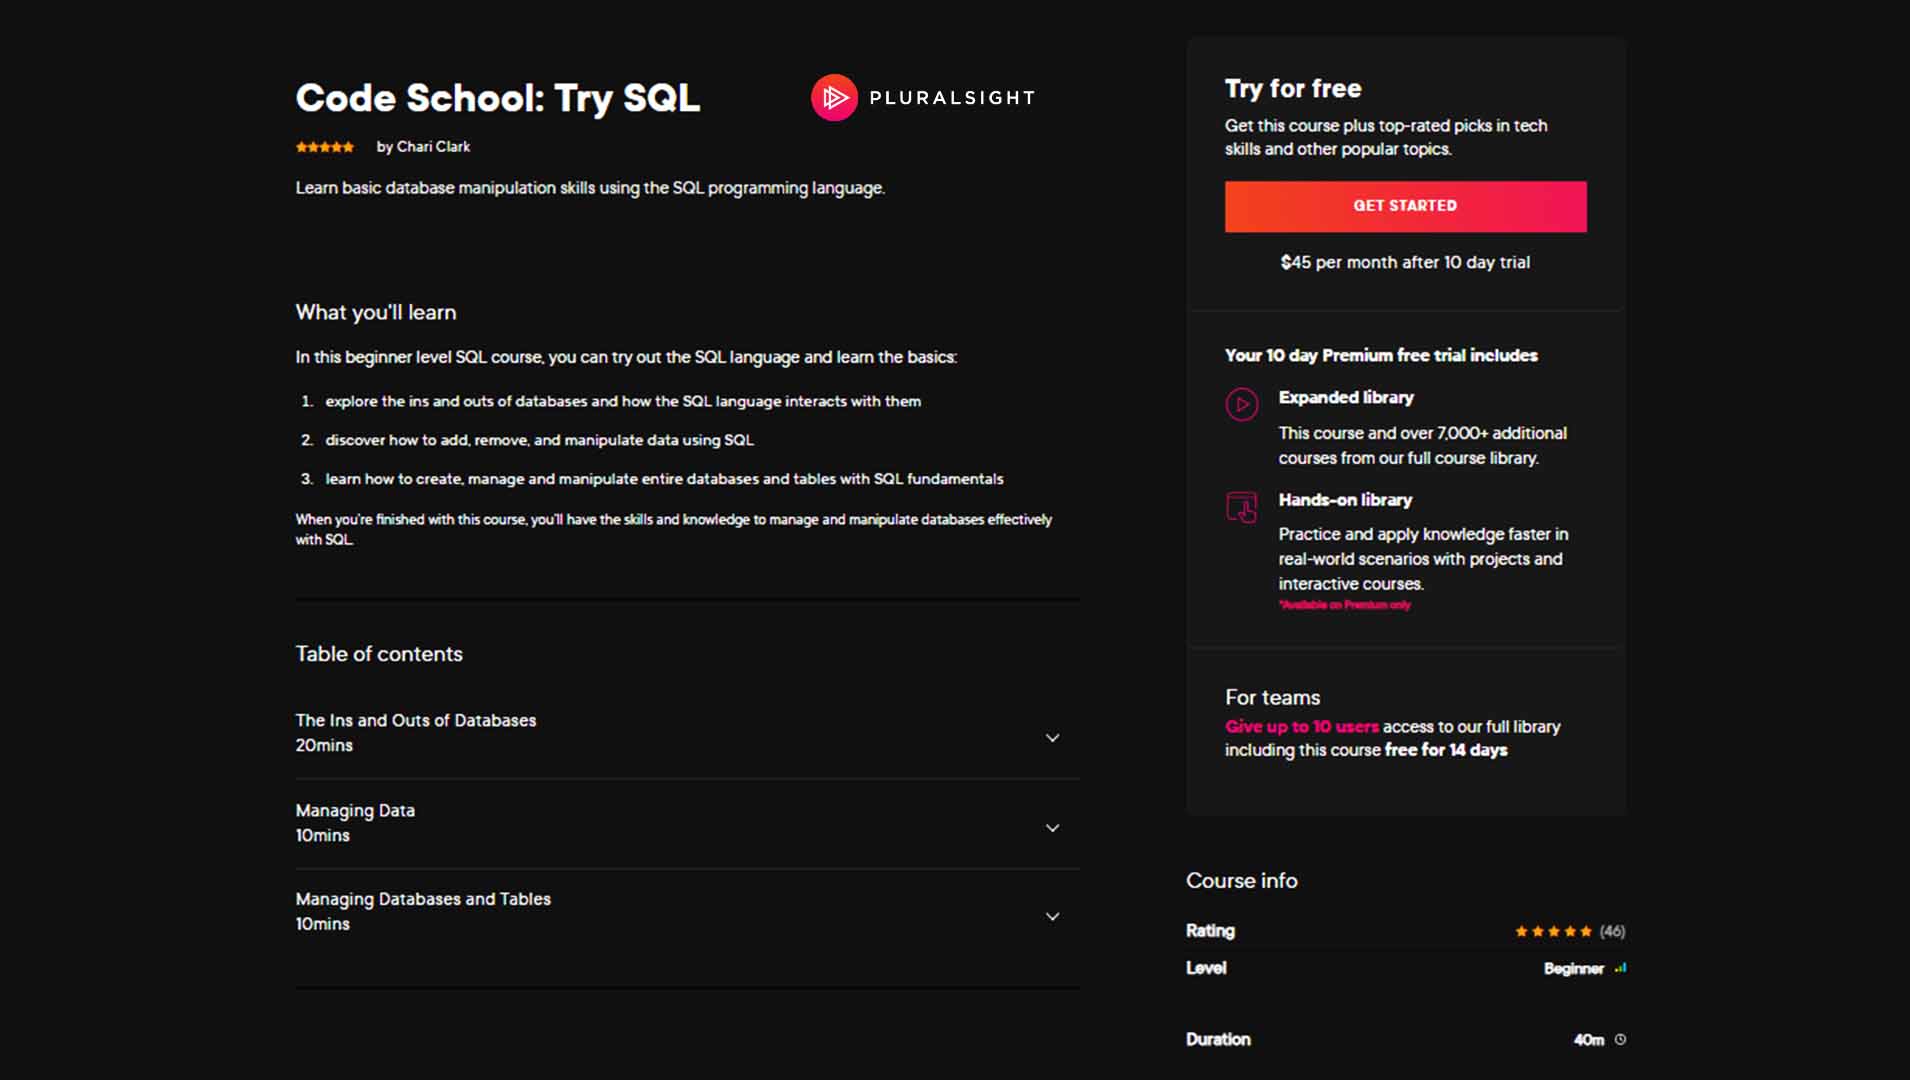The width and height of the screenshot is (1910, 1080).
Task: Click the PLURALSIGHT wordmark text
Action: tap(952, 98)
